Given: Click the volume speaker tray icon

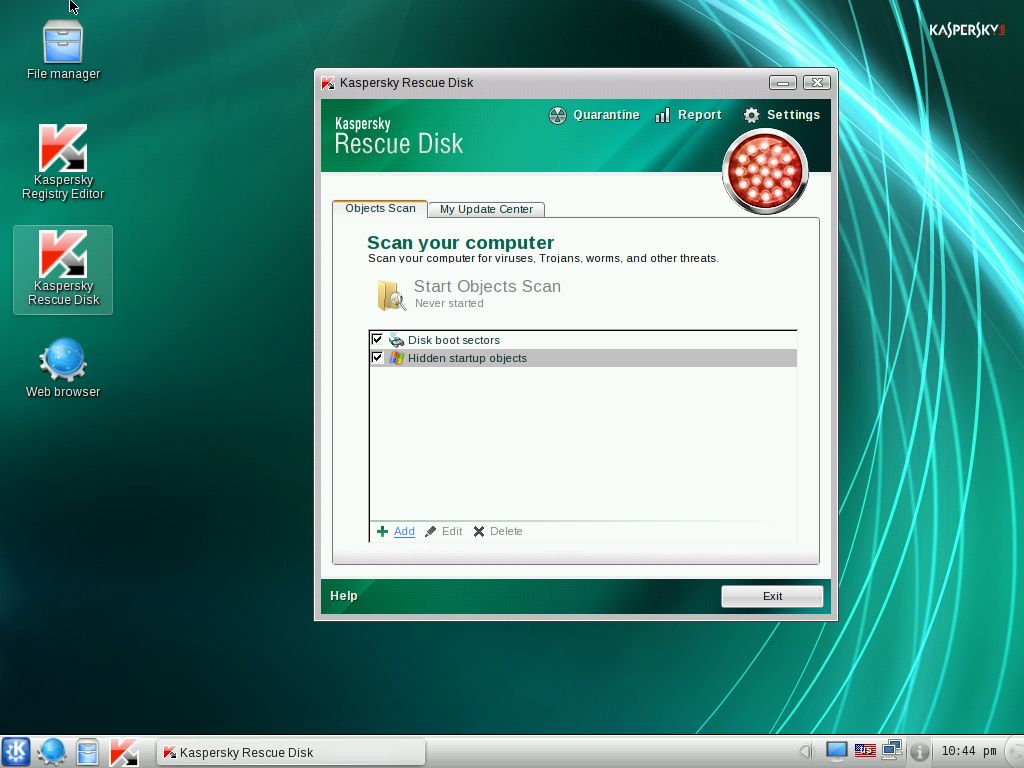Looking at the screenshot, I should [807, 752].
